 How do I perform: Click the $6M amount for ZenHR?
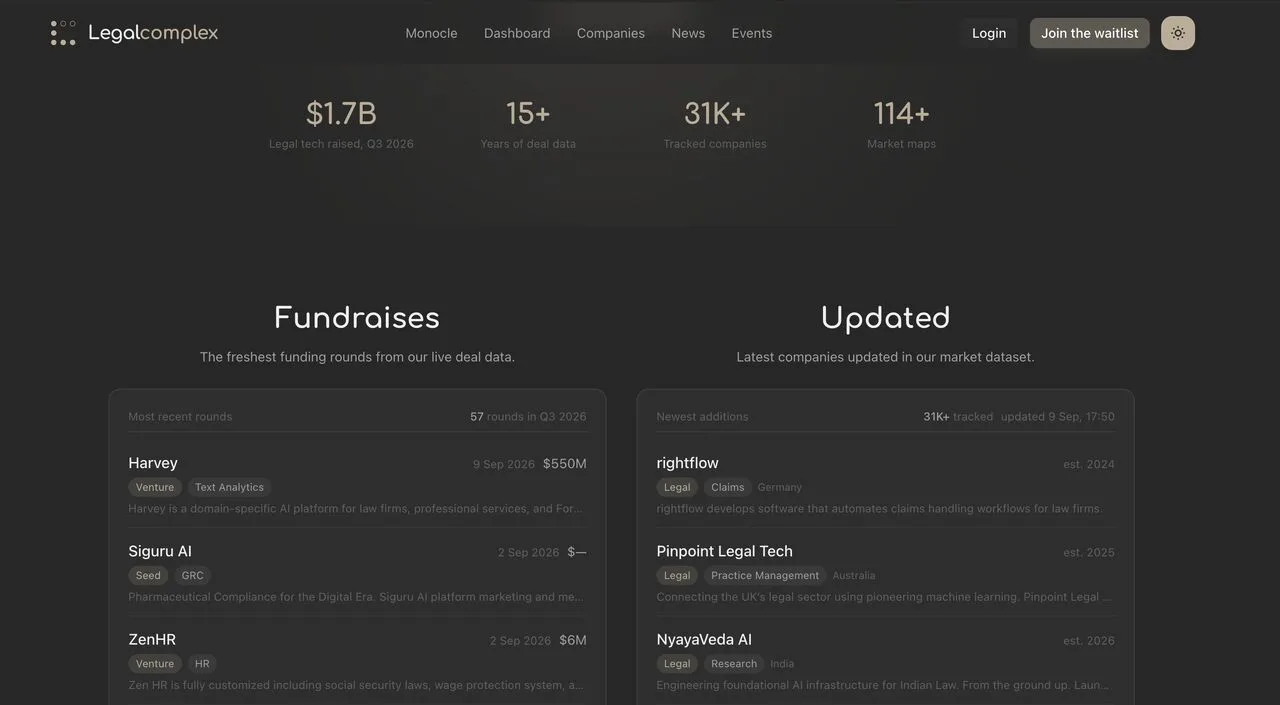click(573, 640)
